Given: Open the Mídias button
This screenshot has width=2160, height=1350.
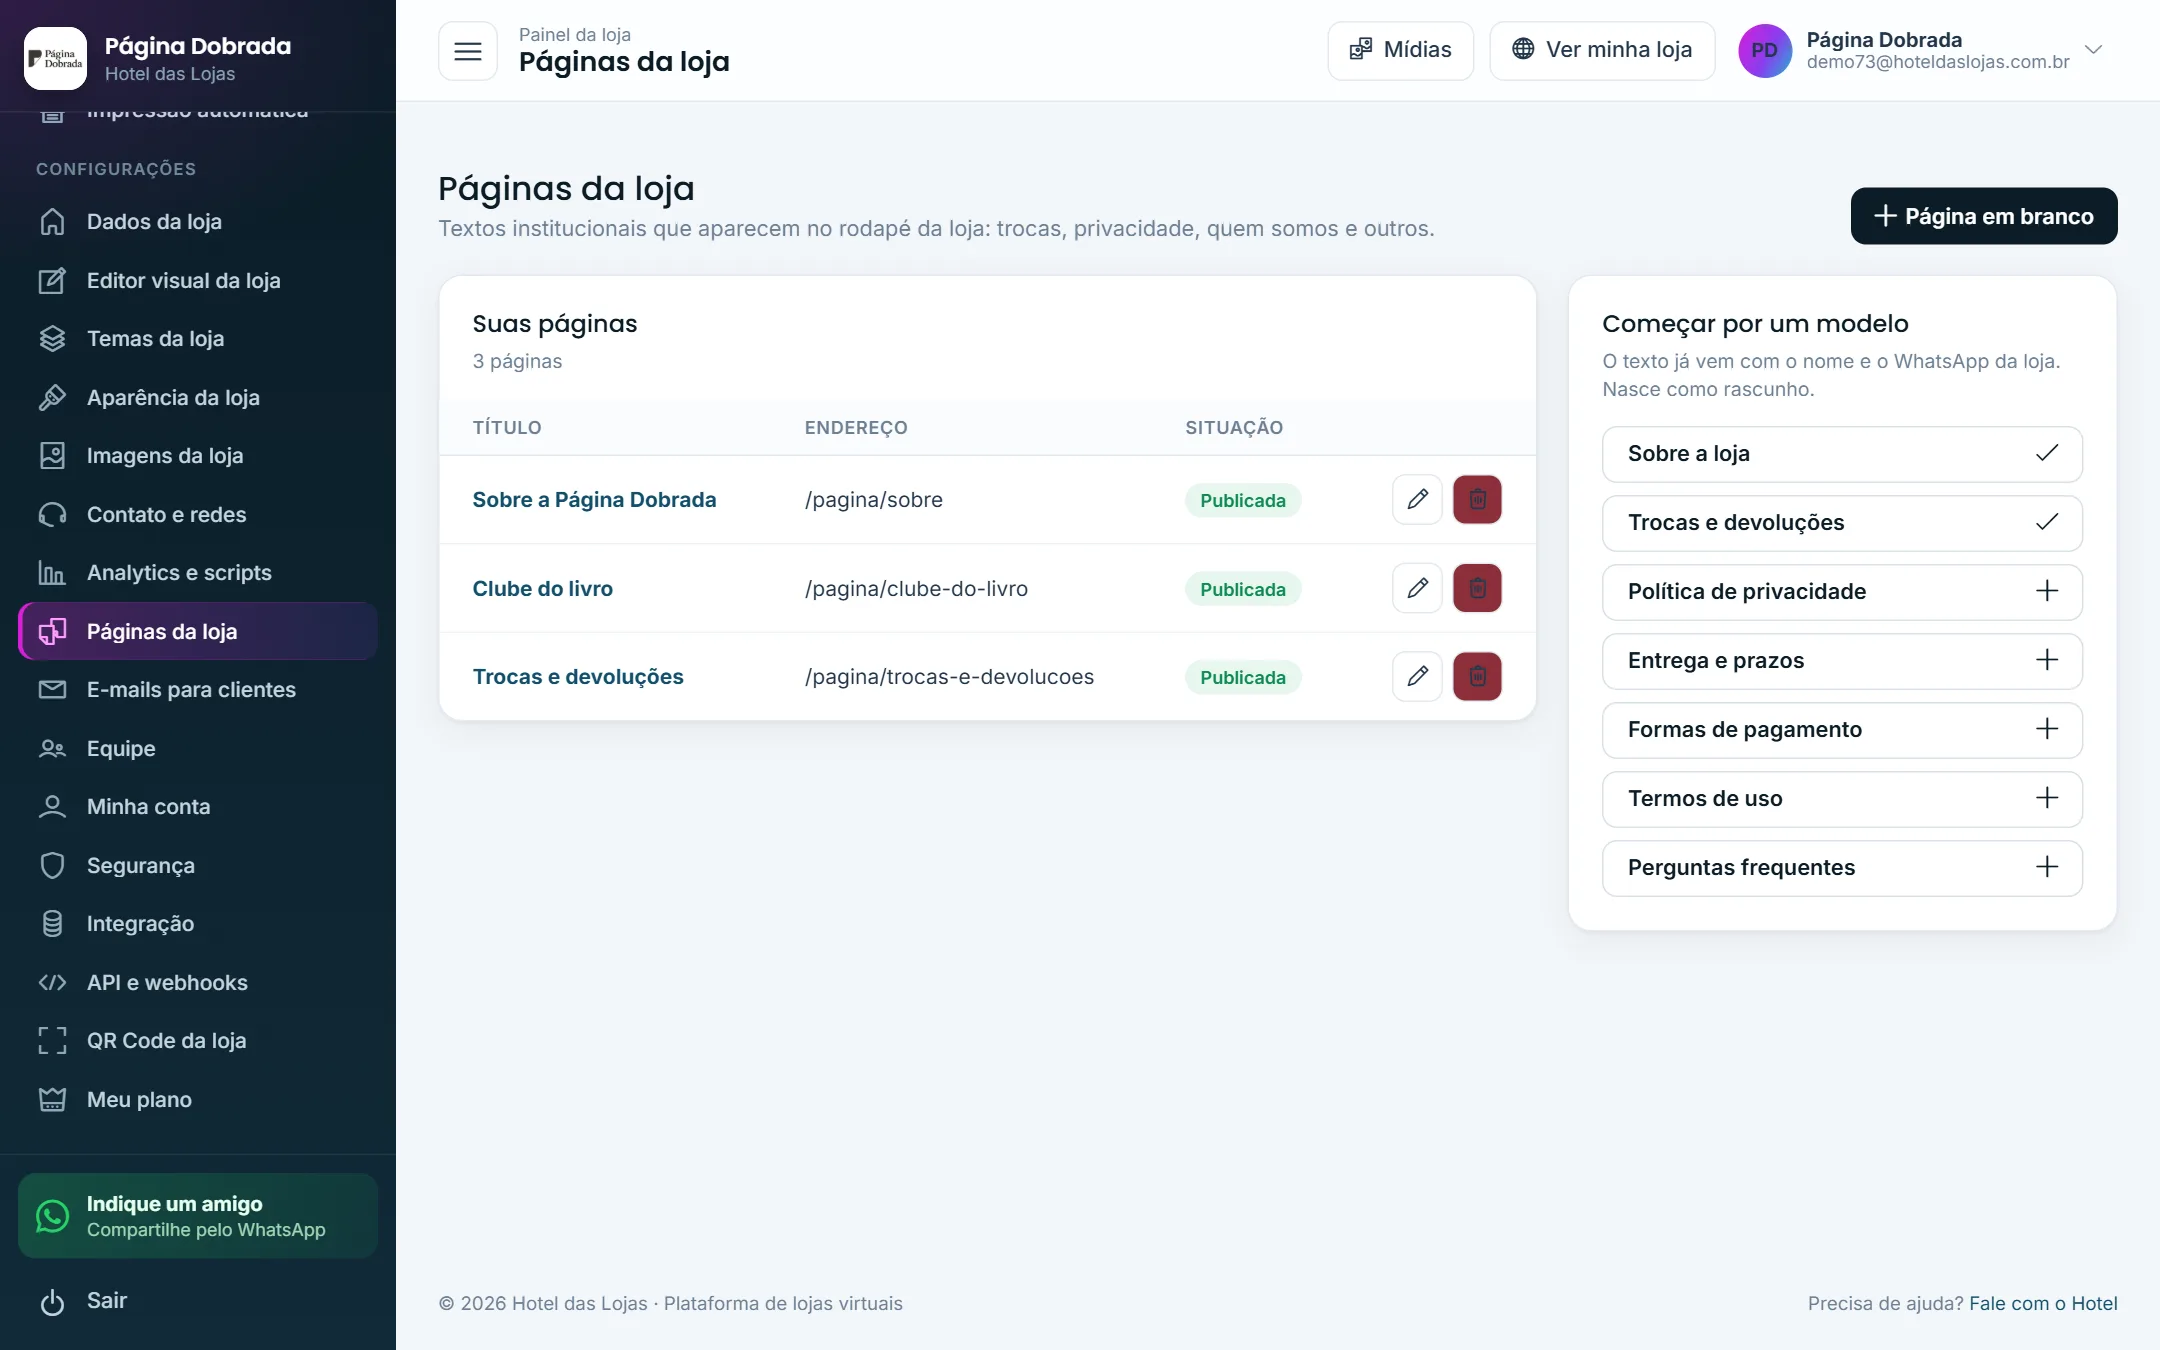Looking at the screenshot, I should click(1400, 50).
